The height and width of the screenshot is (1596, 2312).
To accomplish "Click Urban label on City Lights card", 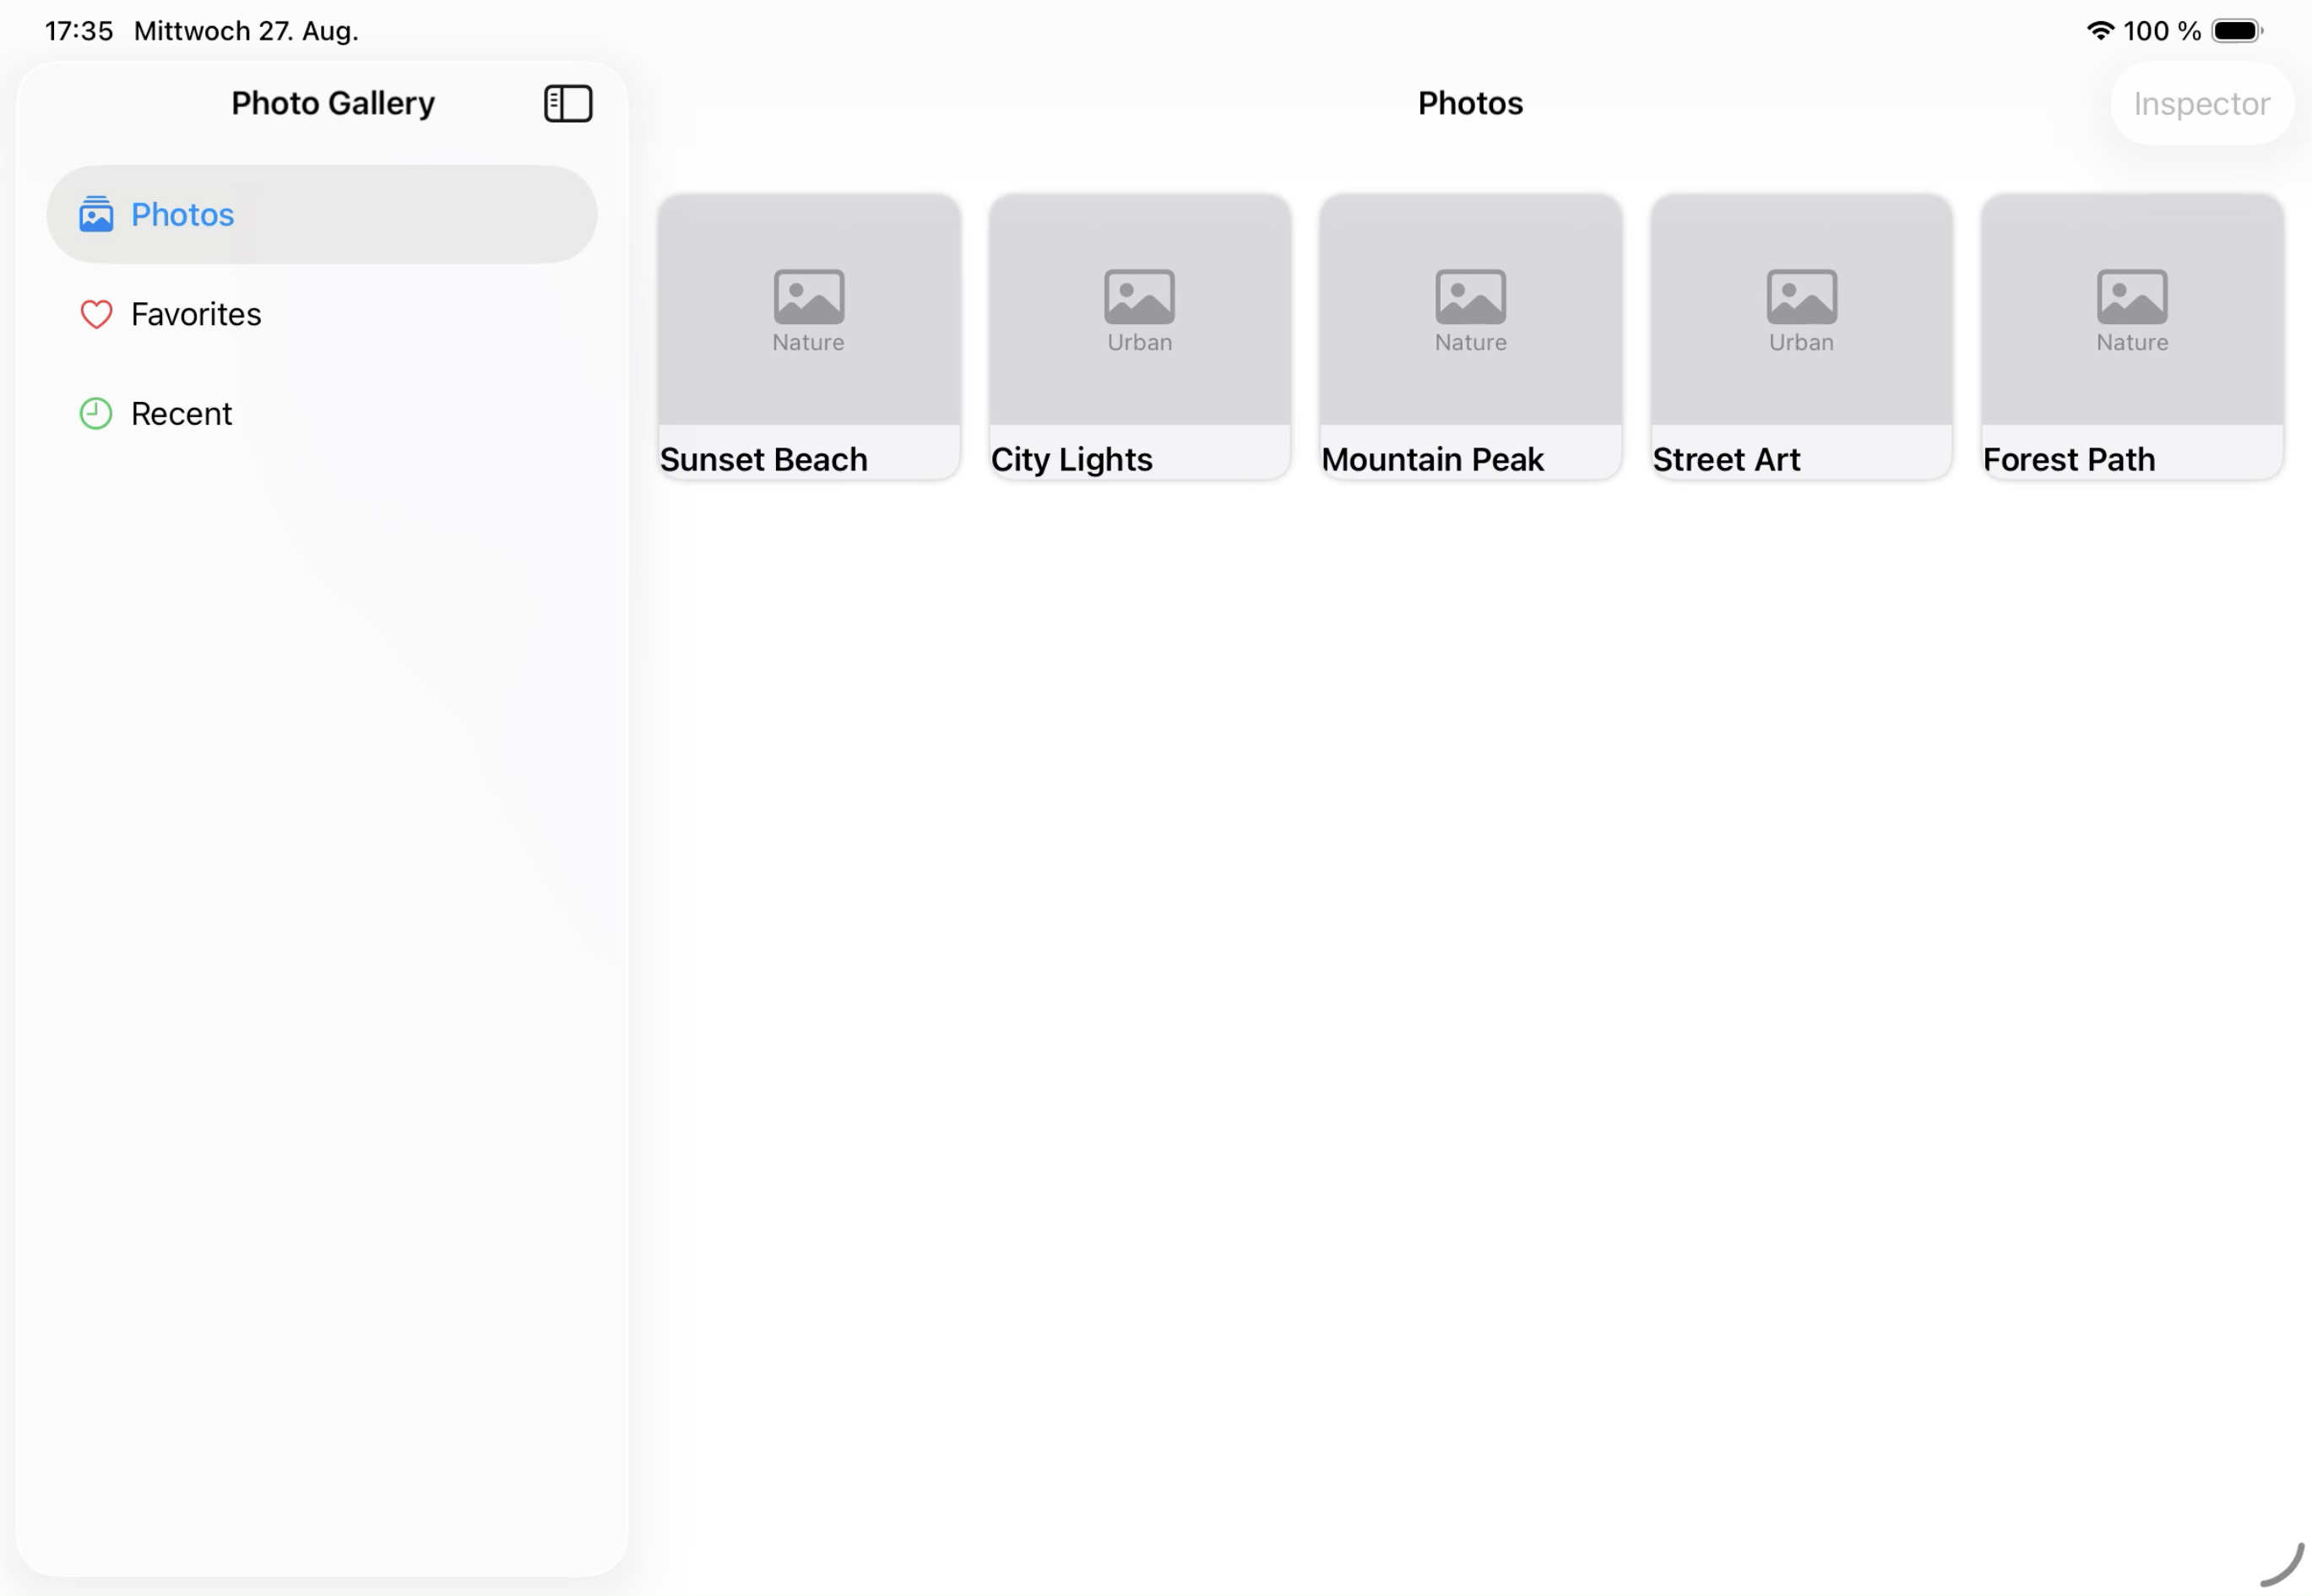I will pyautogui.click(x=1139, y=342).
